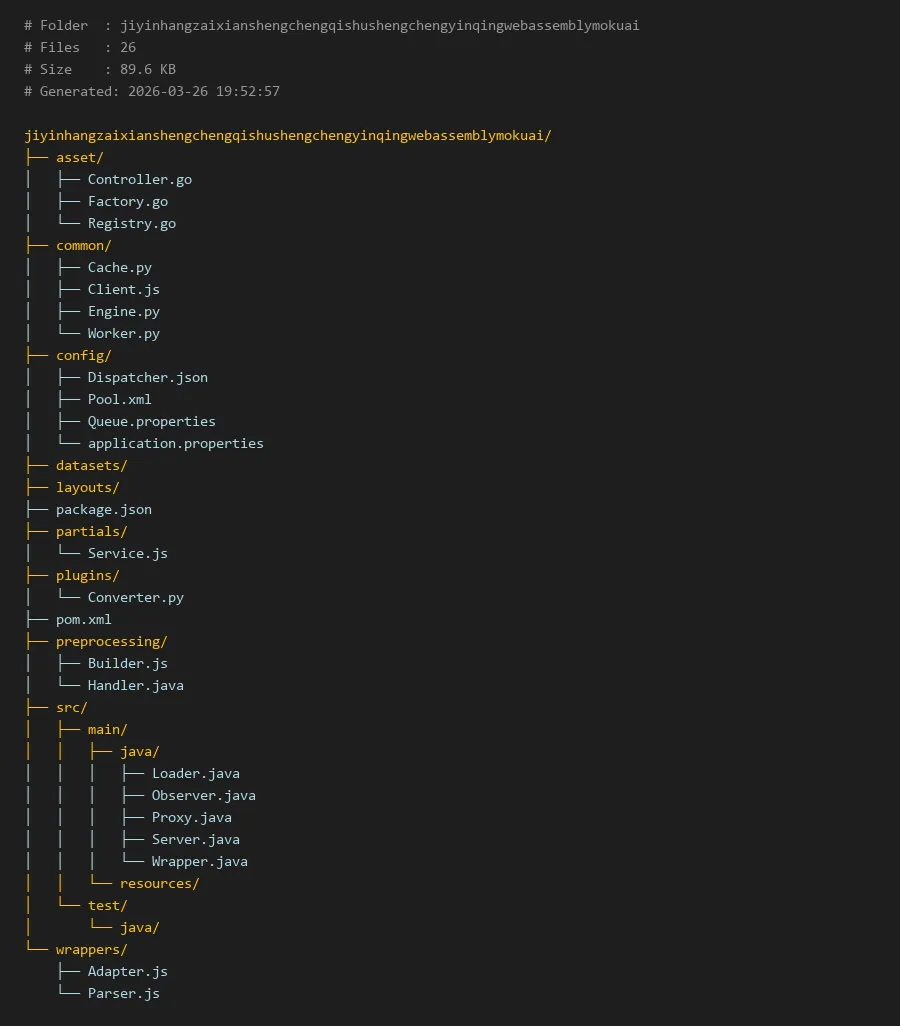Open package.json at the root level

coord(103,509)
